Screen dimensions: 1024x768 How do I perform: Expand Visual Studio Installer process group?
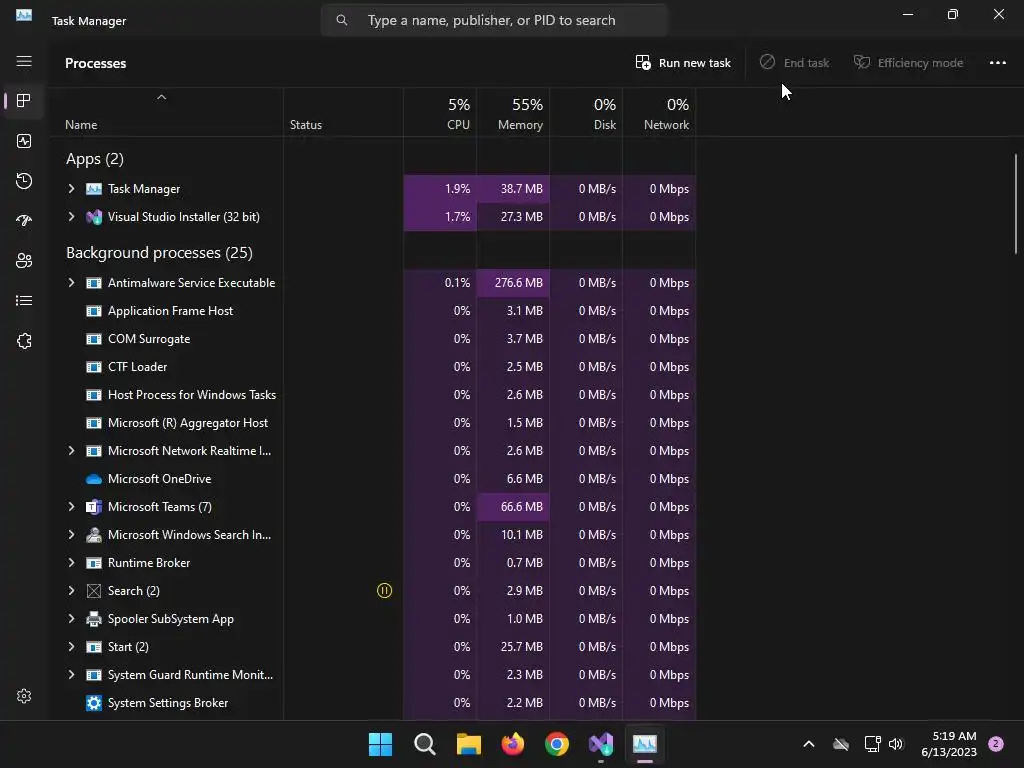[x=71, y=217]
